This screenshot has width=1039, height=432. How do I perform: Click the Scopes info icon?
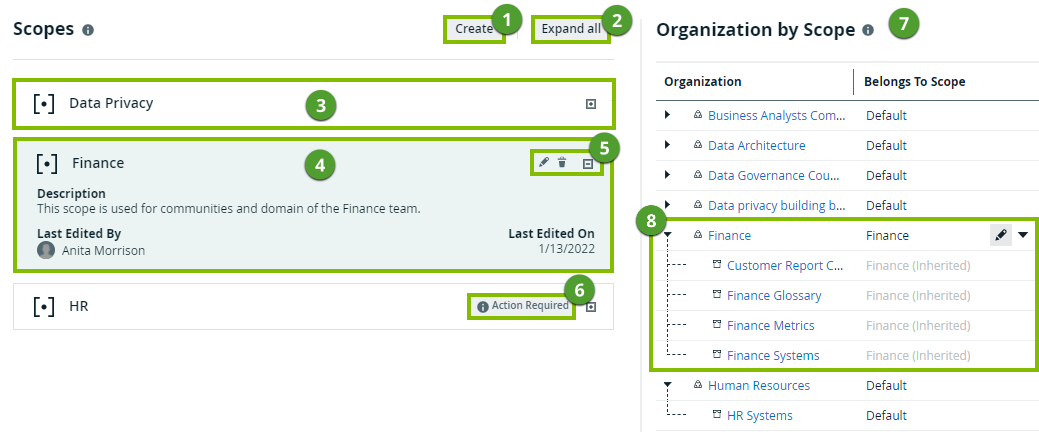tap(88, 30)
